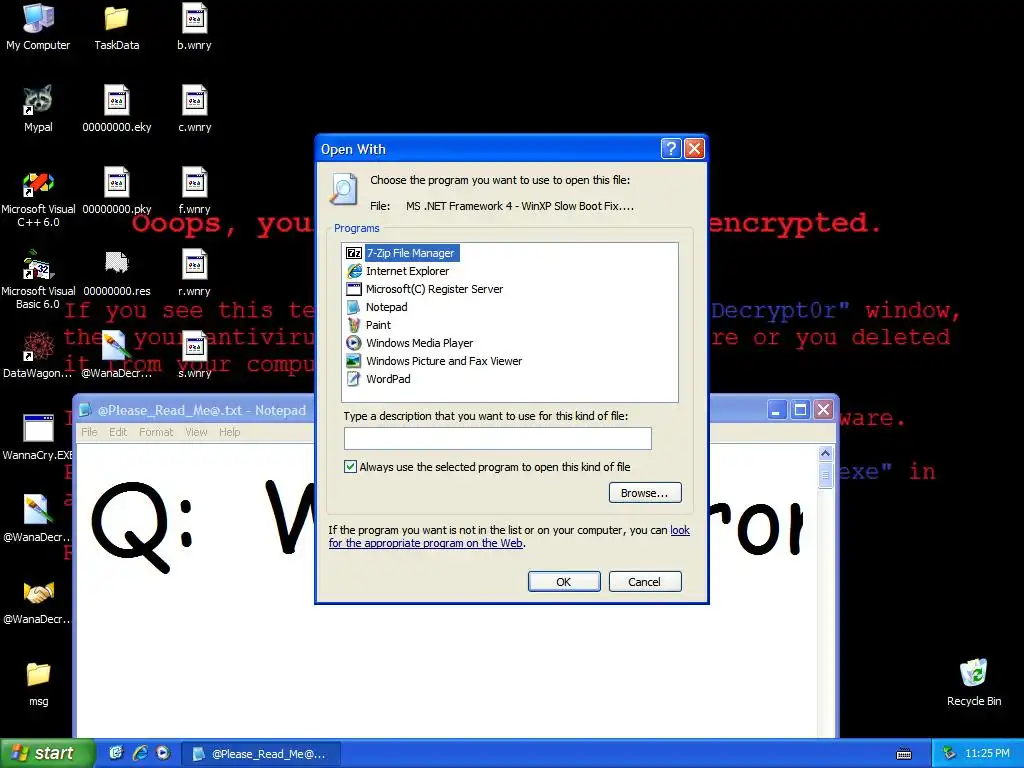Image resolution: width=1024 pixels, height=768 pixels.
Task: Select the 00000000.pky file icon
Action: [116, 191]
